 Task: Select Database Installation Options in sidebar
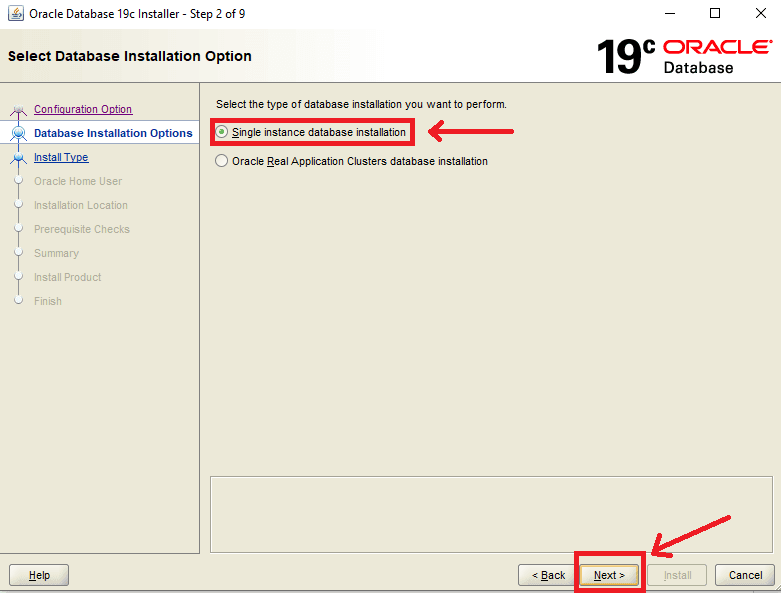click(113, 133)
